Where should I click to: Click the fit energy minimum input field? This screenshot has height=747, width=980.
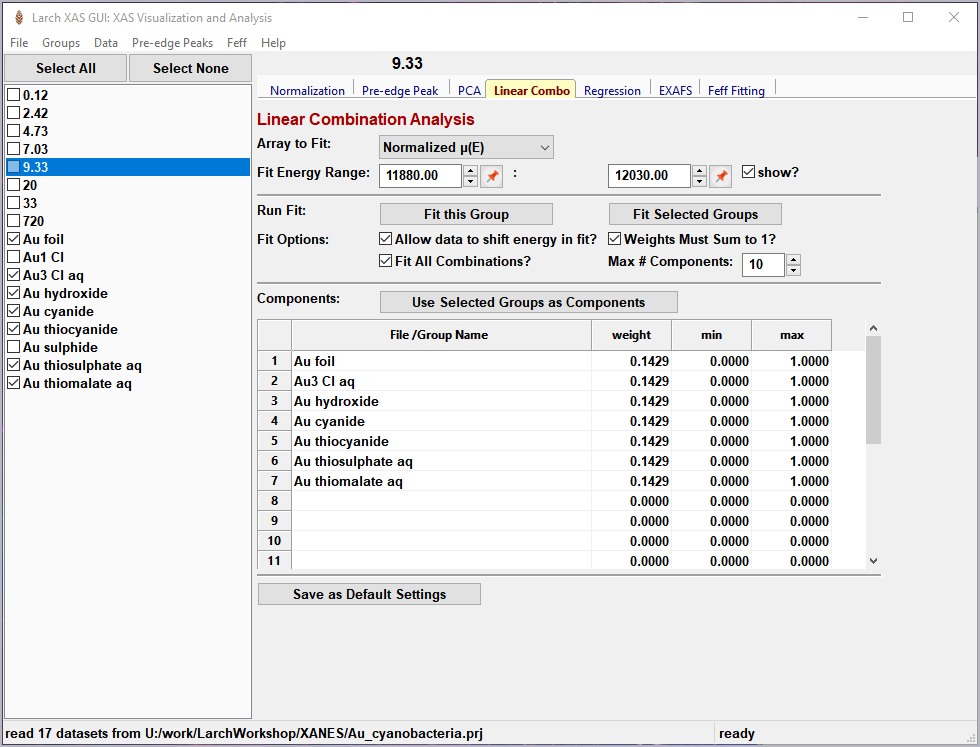click(420, 176)
